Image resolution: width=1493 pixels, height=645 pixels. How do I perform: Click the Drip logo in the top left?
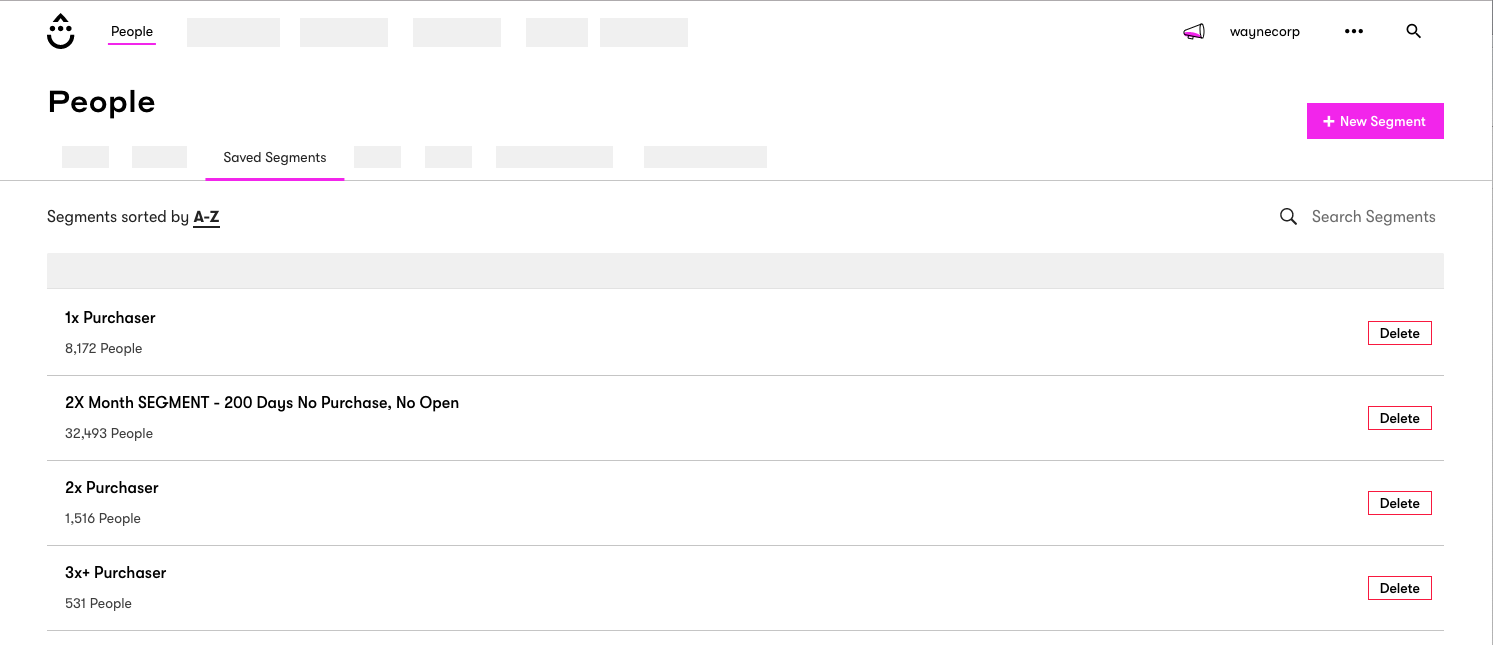[x=60, y=31]
